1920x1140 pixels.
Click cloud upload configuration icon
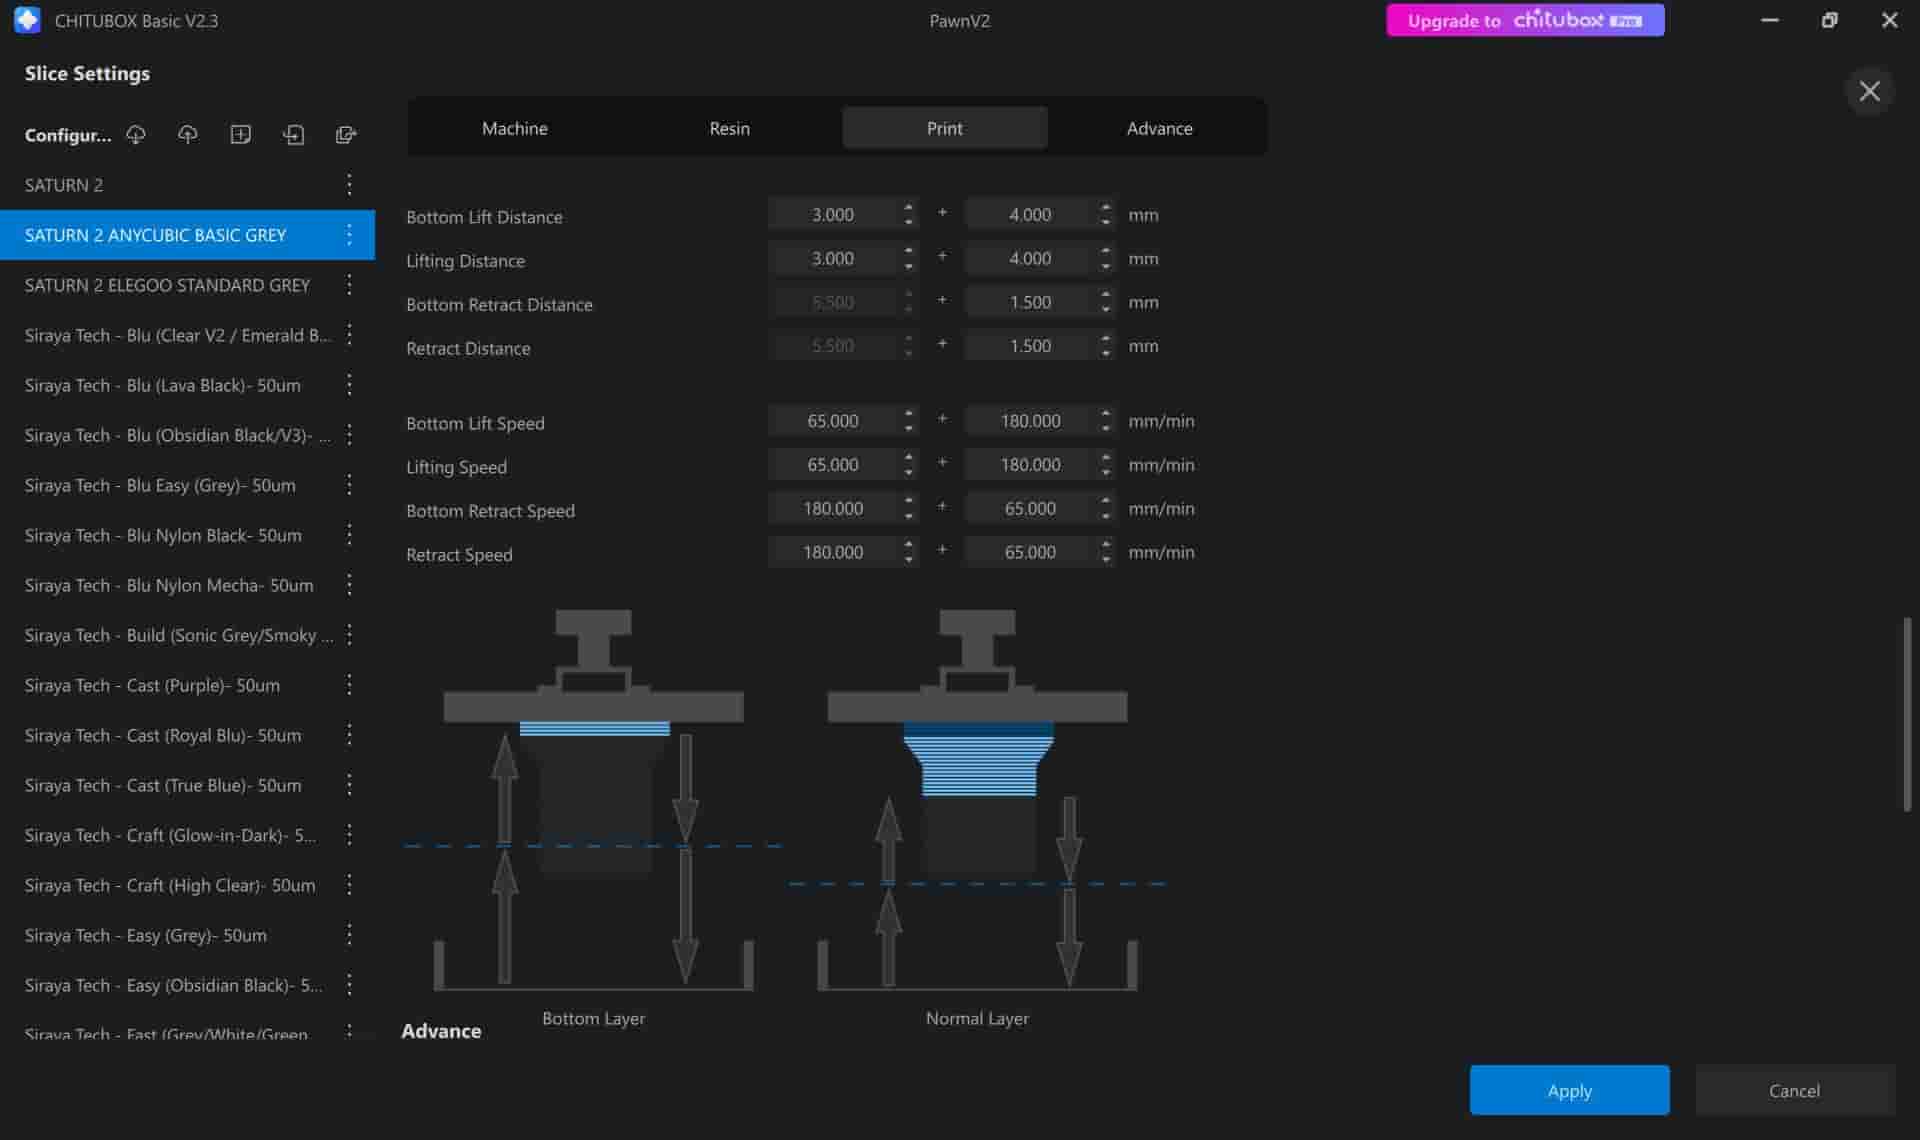(x=188, y=134)
